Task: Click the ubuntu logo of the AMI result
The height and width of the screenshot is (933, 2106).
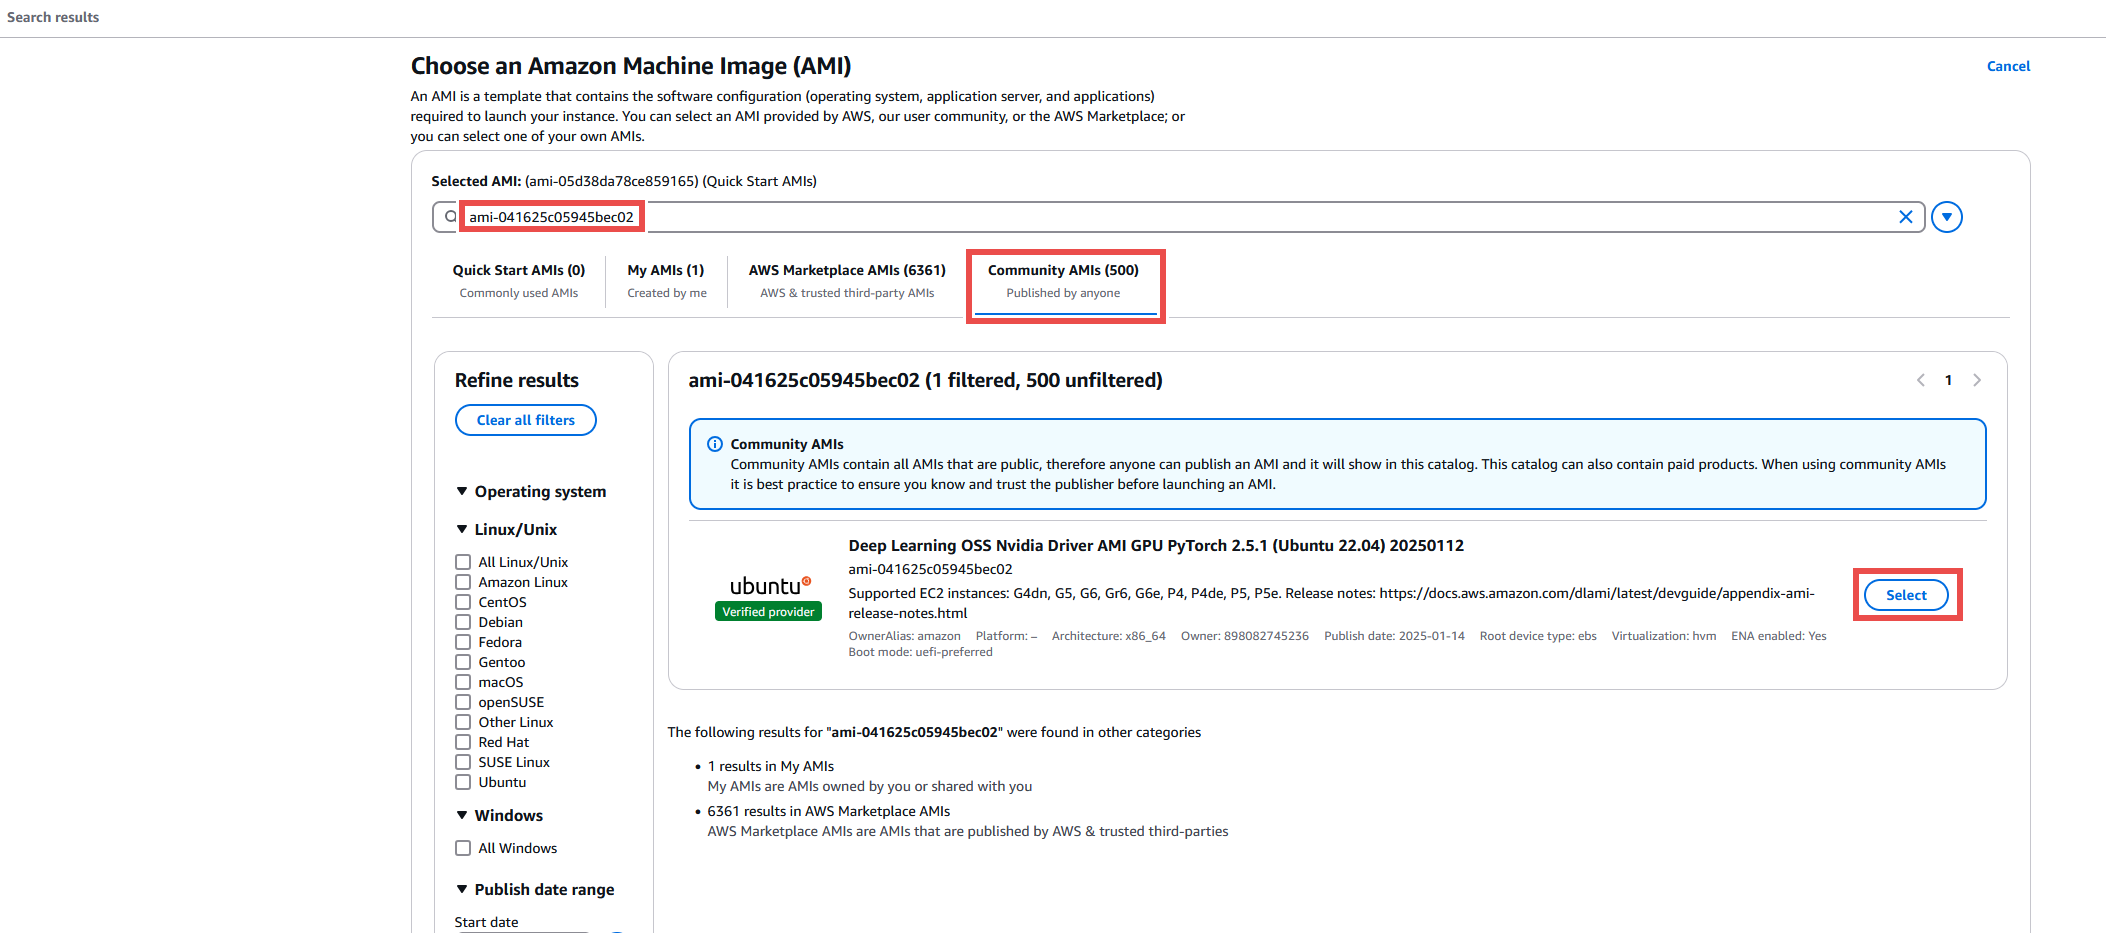Action: pyautogui.click(x=770, y=586)
